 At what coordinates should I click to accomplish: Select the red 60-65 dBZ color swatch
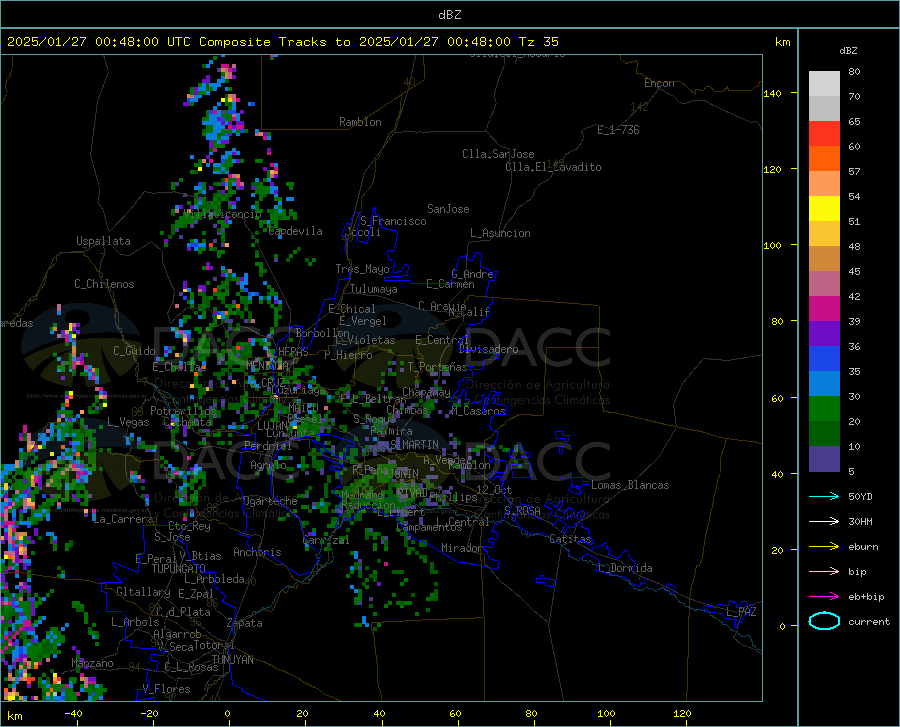click(824, 134)
